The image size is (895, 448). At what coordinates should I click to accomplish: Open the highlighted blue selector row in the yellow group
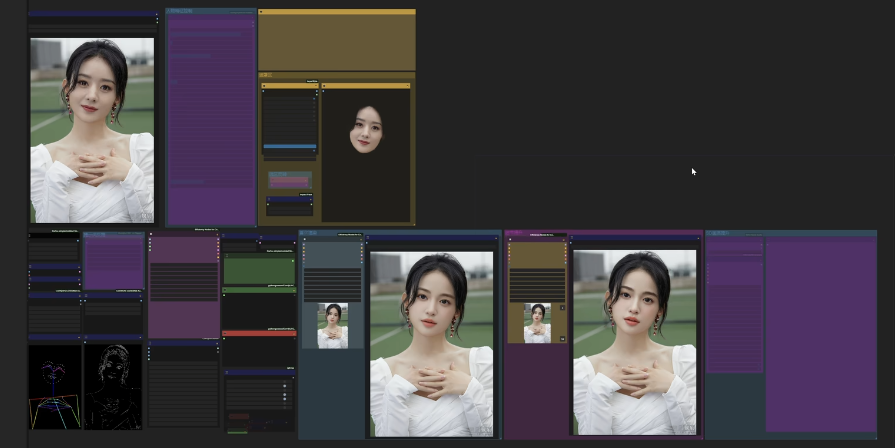290,147
